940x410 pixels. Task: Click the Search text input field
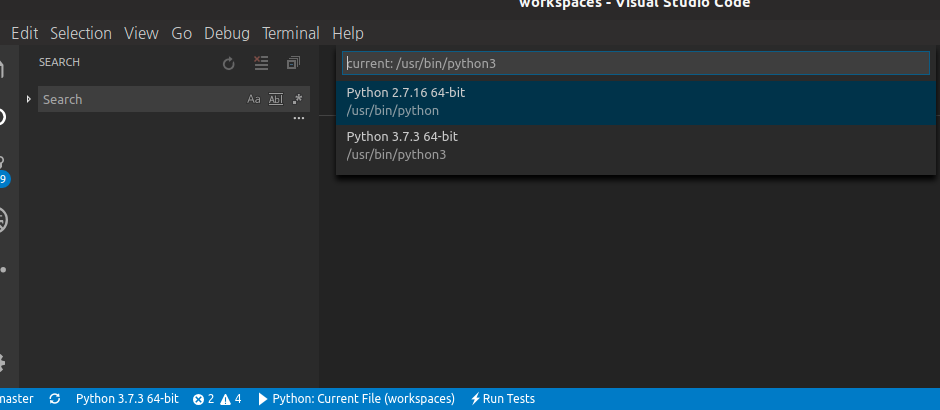point(140,99)
